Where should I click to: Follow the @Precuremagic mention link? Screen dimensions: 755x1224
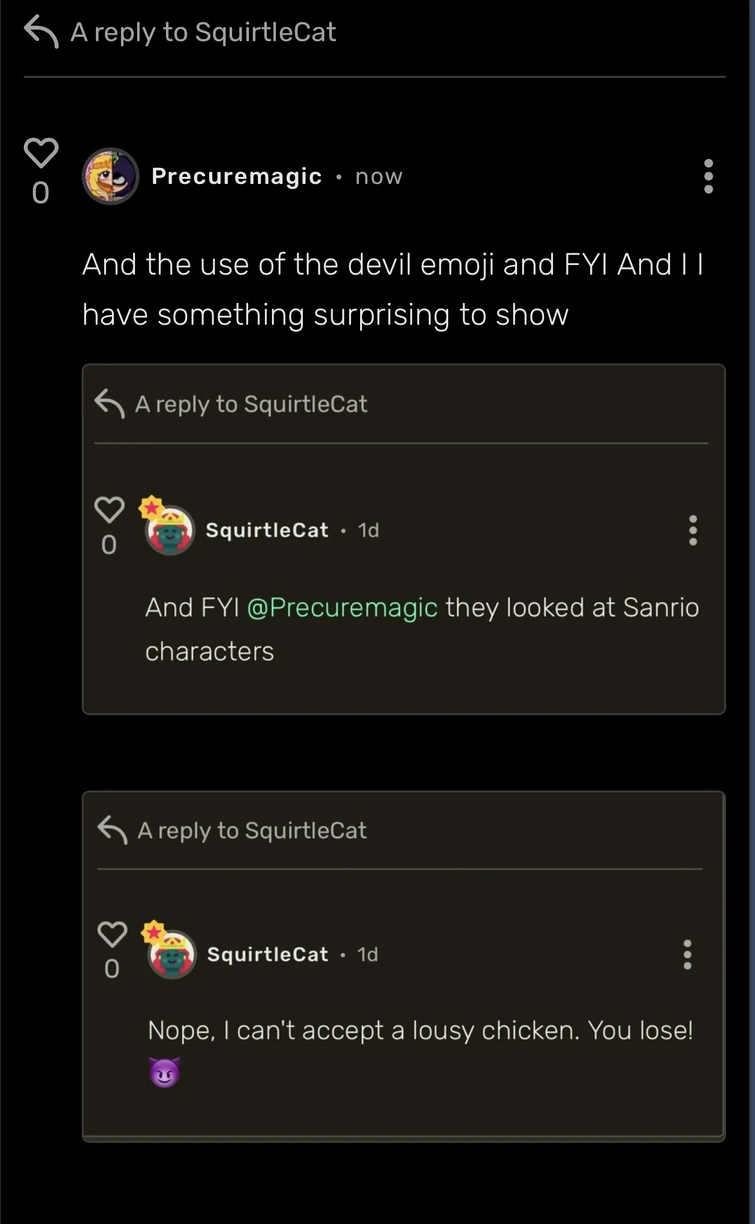click(342, 607)
